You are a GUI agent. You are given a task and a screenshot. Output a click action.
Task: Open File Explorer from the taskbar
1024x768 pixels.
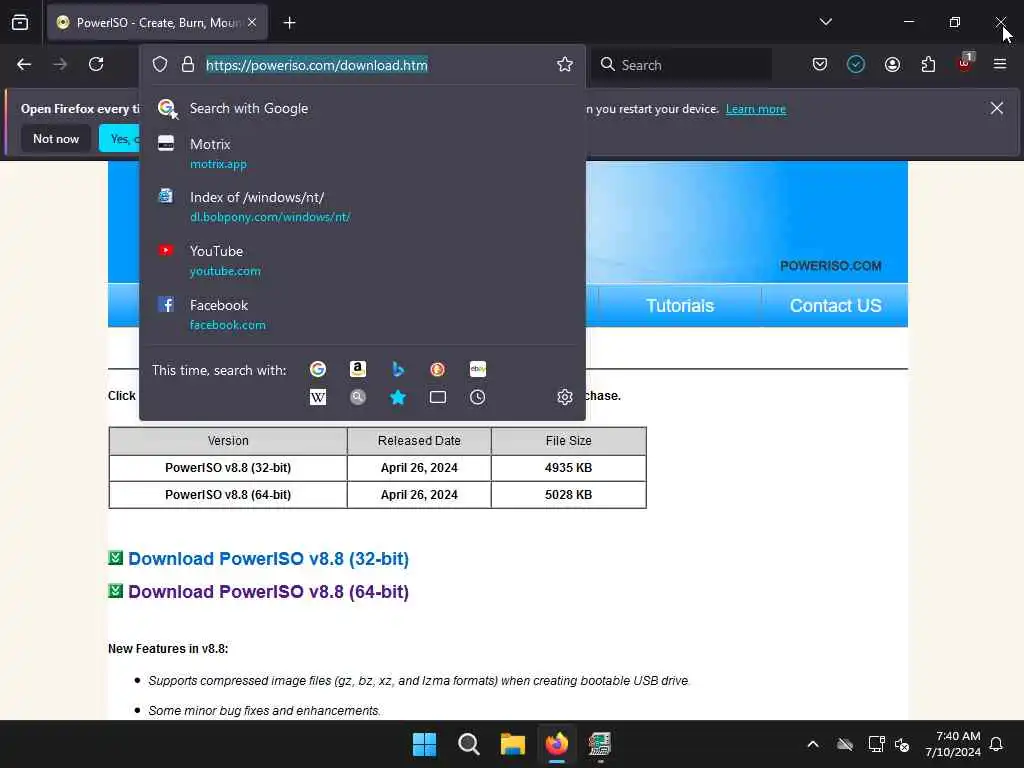513,744
